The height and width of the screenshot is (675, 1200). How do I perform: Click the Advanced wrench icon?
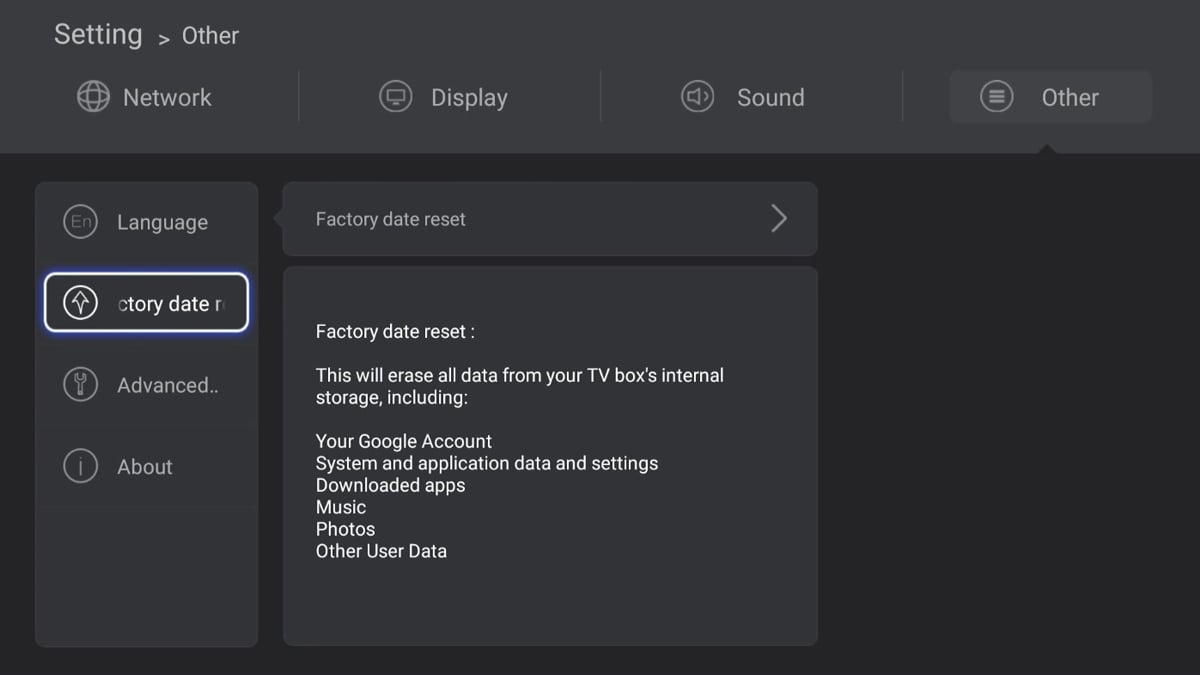80,385
